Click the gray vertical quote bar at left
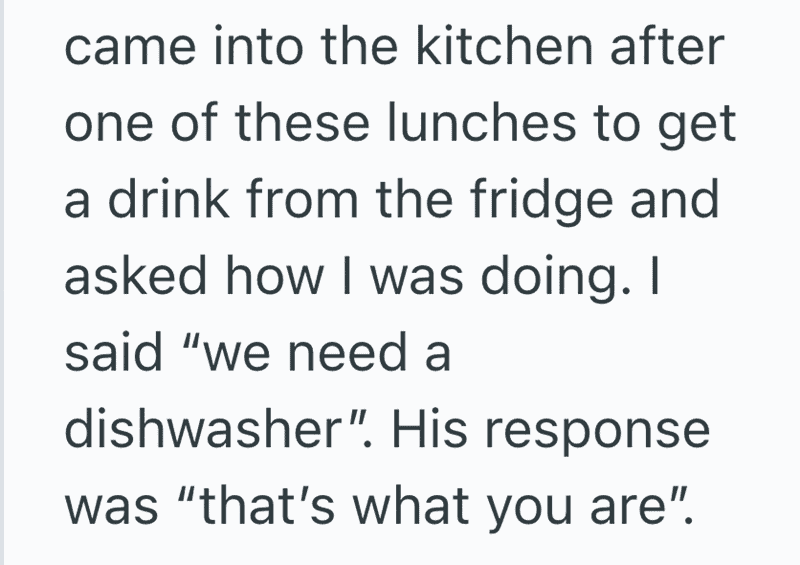Screen dimensions: 800x565 (2, 282)
